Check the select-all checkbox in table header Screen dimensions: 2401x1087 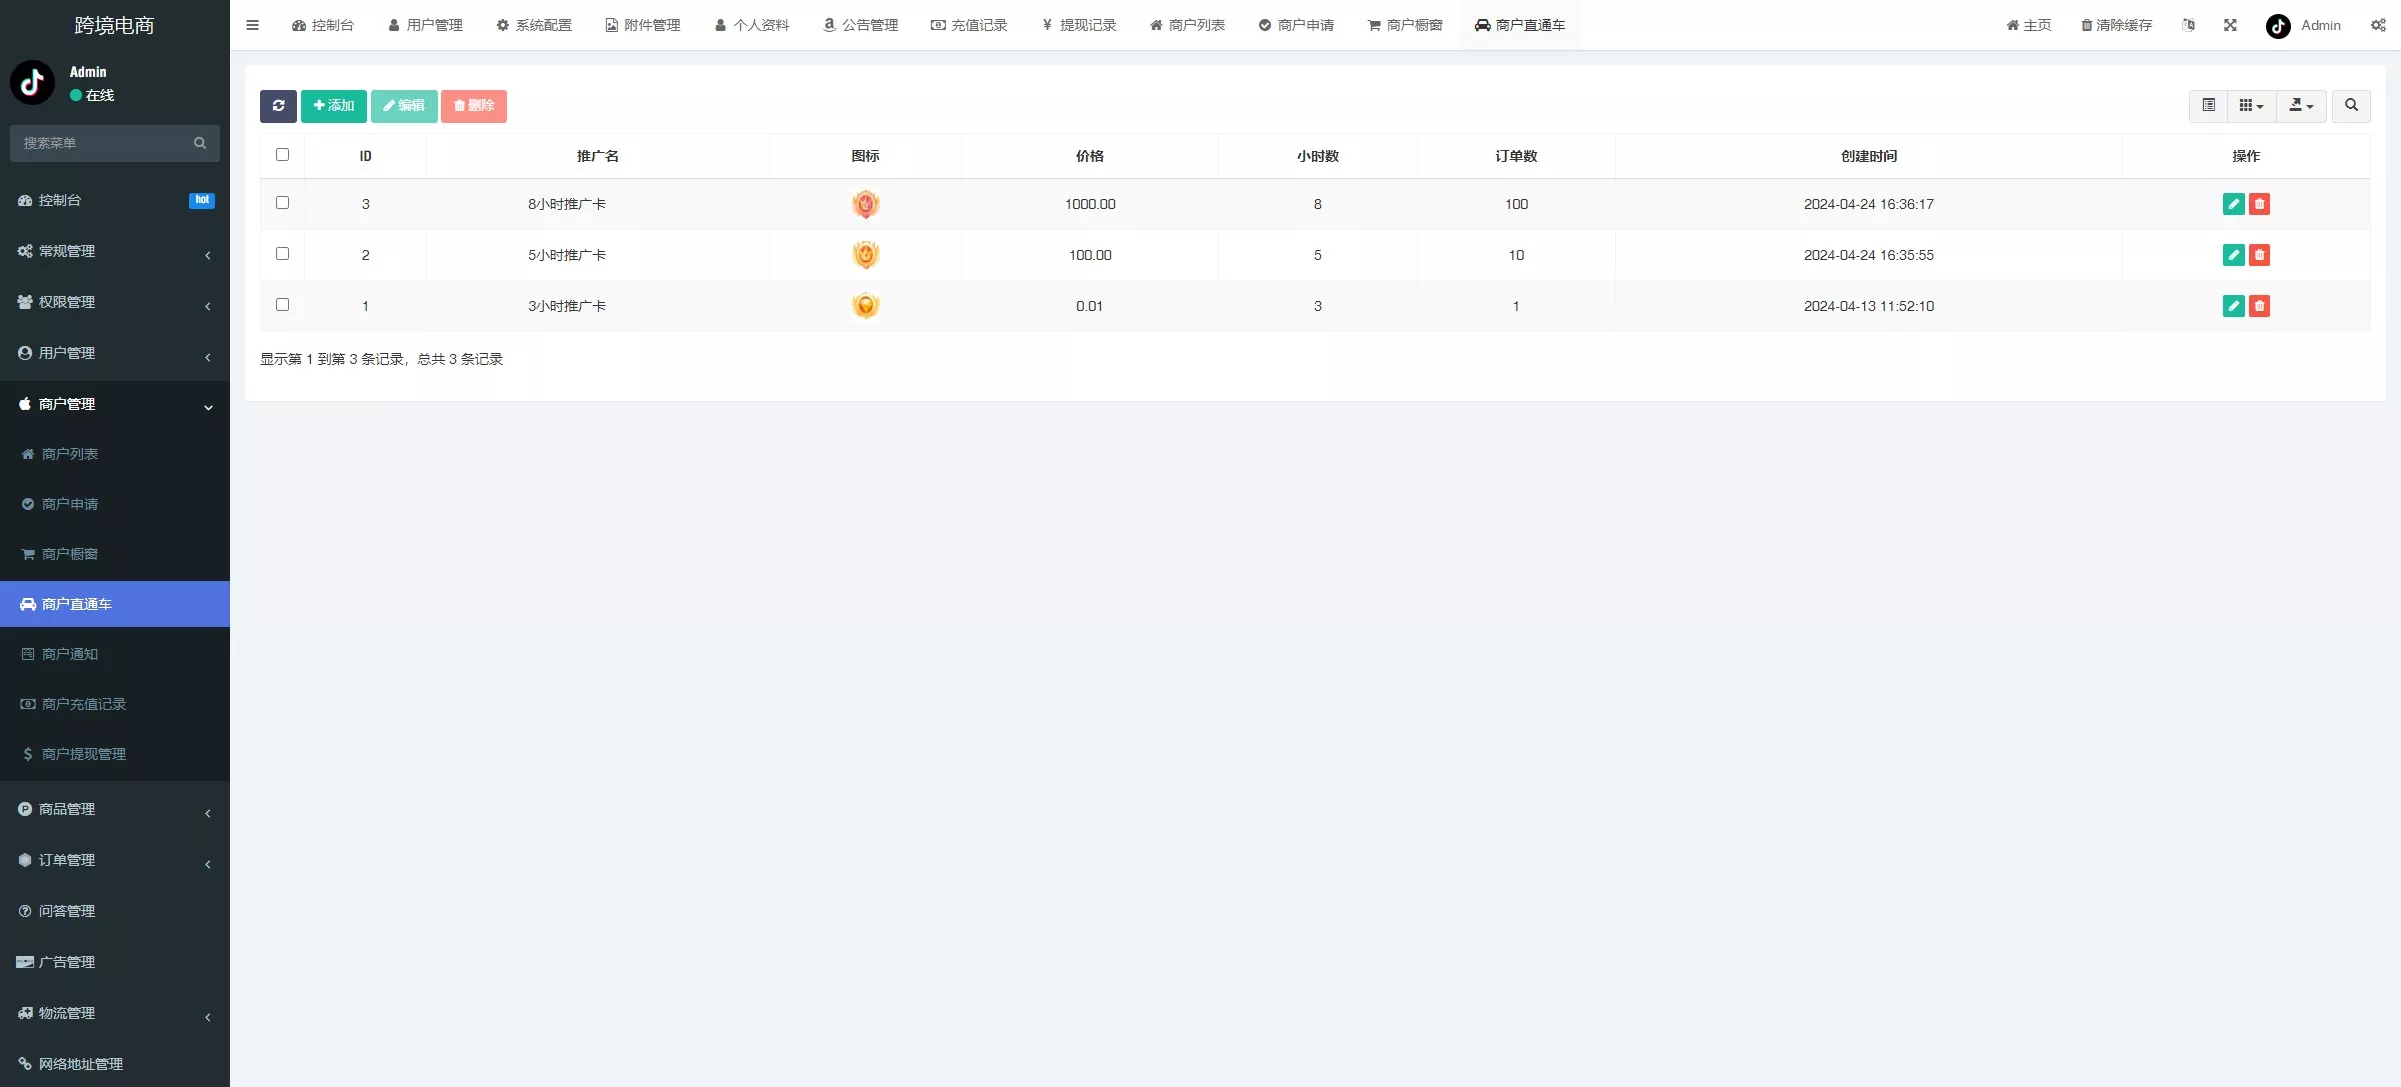point(282,155)
